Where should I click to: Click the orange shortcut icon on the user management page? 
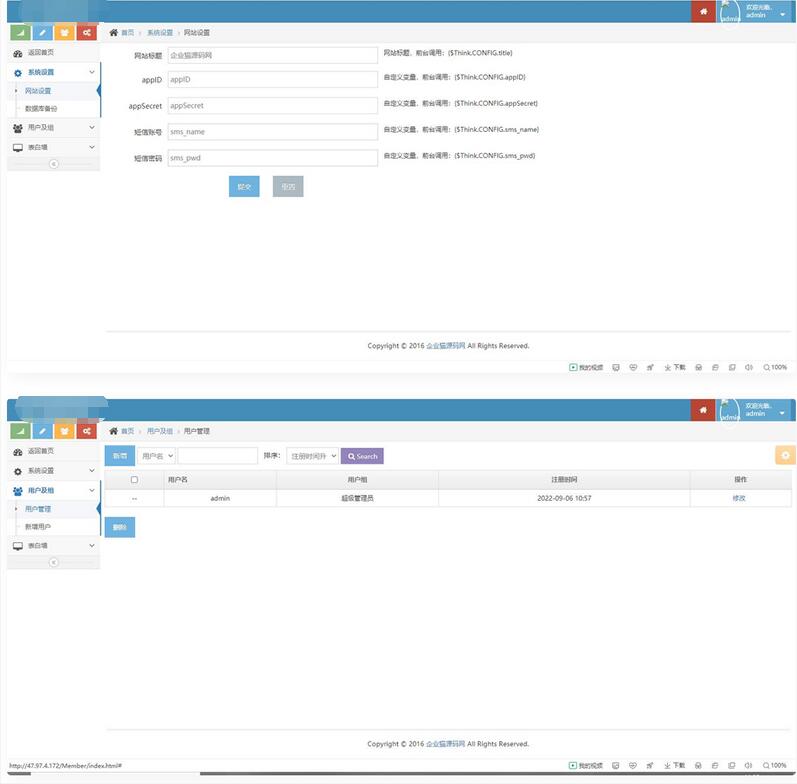[x=65, y=431]
